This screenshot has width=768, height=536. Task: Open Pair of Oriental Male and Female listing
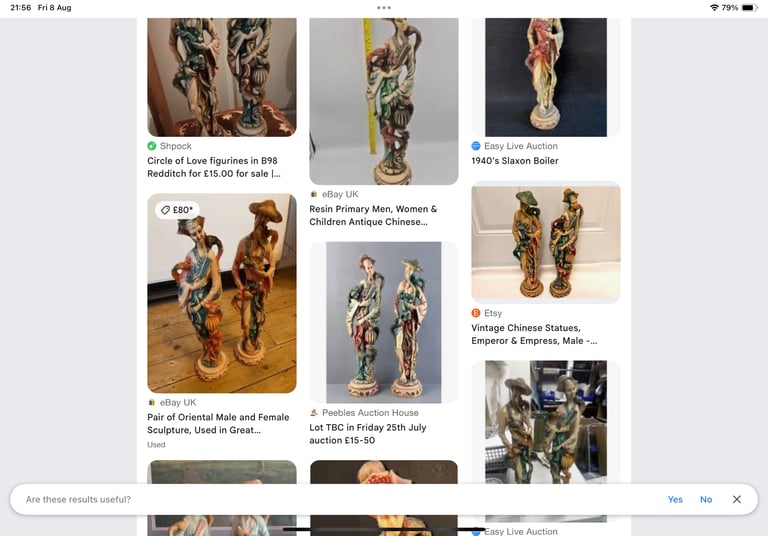(218, 423)
